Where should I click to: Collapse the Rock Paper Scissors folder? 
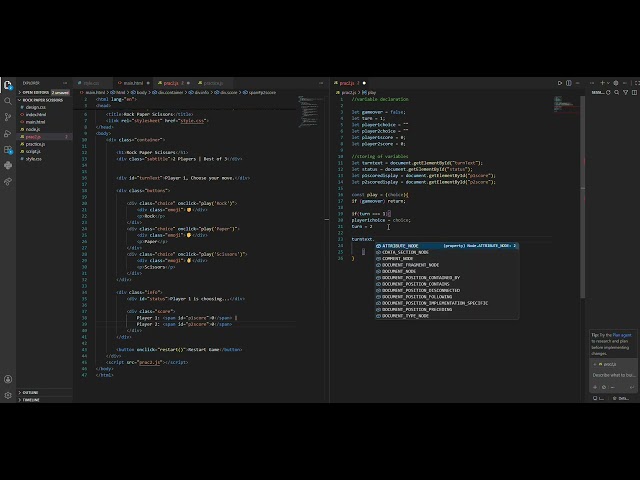click(44, 100)
